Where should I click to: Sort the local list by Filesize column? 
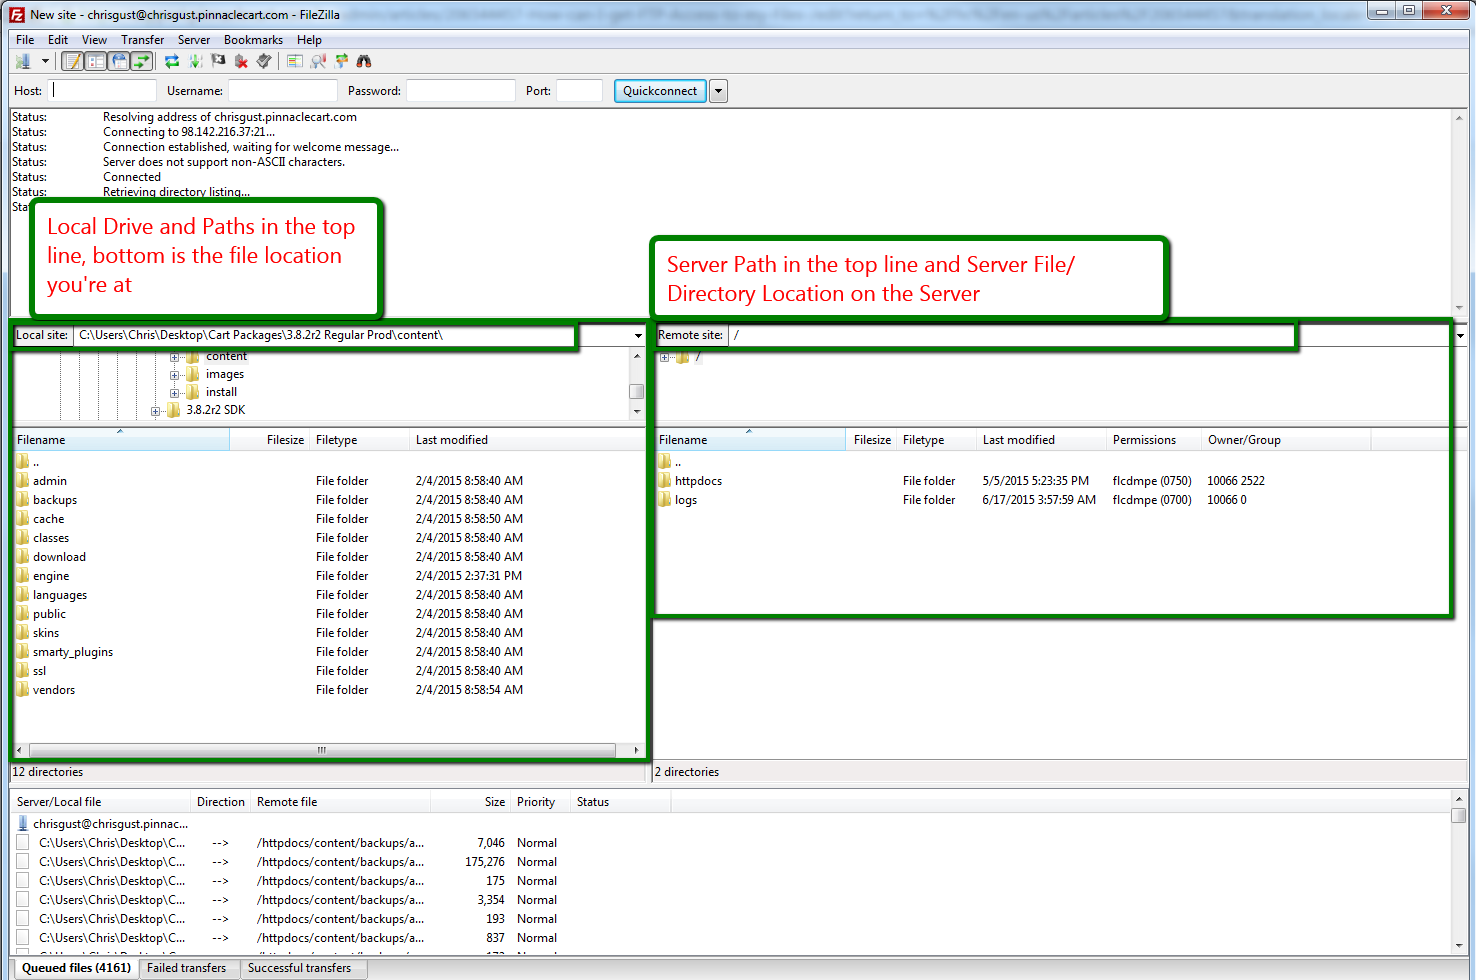pyautogui.click(x=269, y=440)
